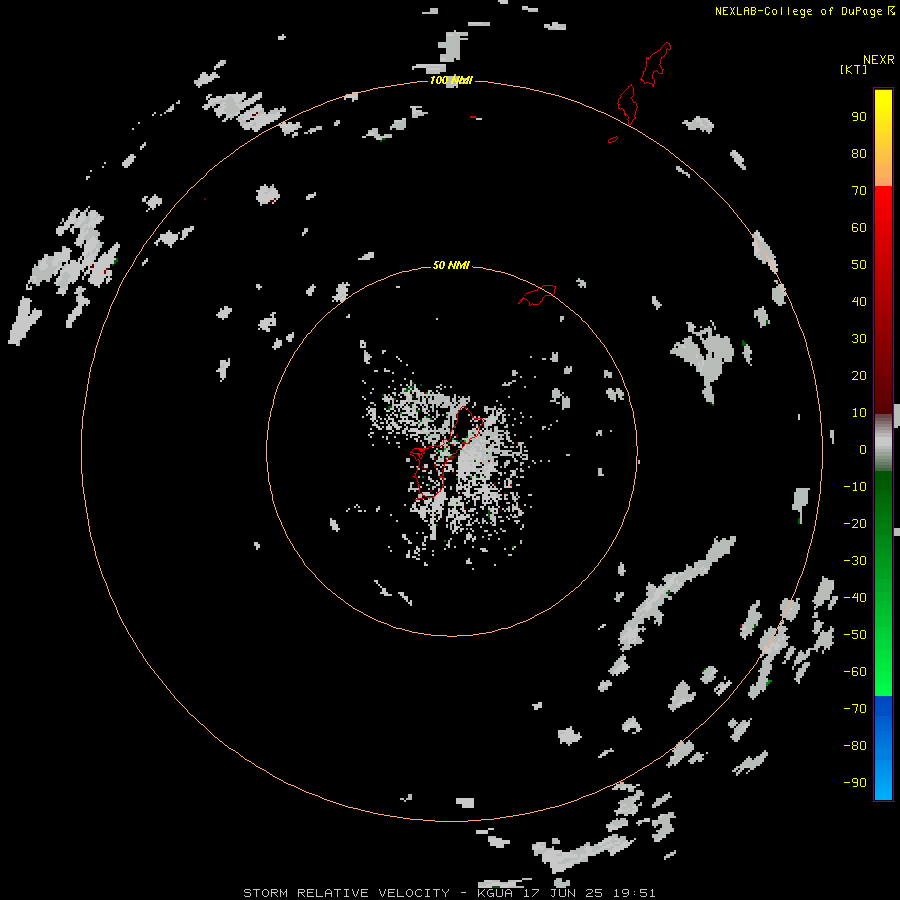Click the 17 JUN 25 19:51 timestamp

[589, 893]
